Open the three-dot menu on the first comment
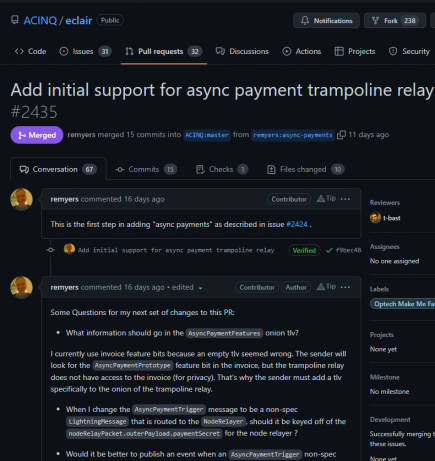Image resolution: width=435 pixels, height=461 pixels. [345, 199]
